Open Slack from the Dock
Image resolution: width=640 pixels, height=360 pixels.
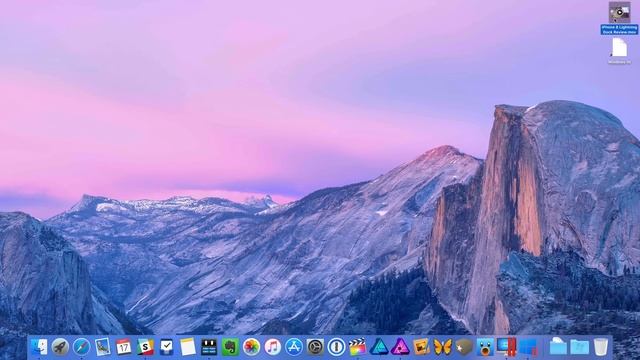[145, 347]
